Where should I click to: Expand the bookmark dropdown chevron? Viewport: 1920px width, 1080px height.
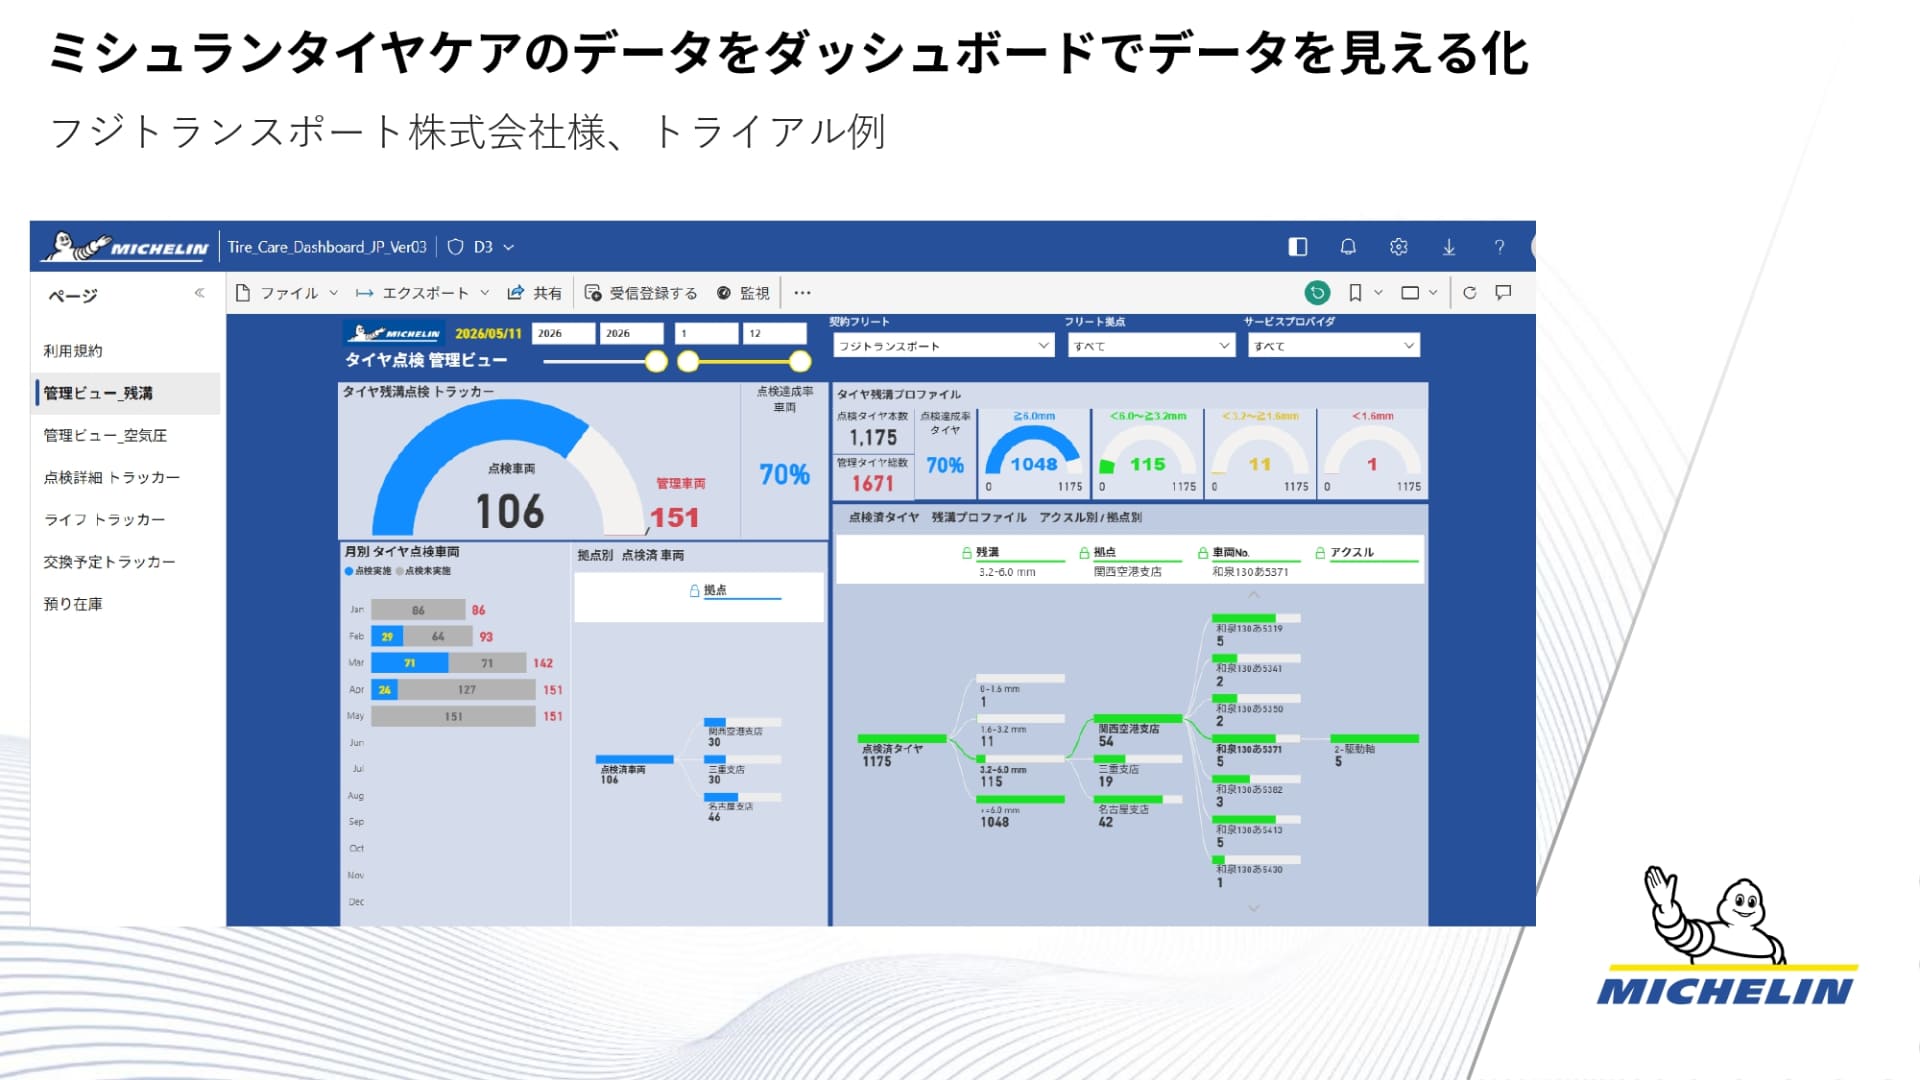(x=1378, y=293)
